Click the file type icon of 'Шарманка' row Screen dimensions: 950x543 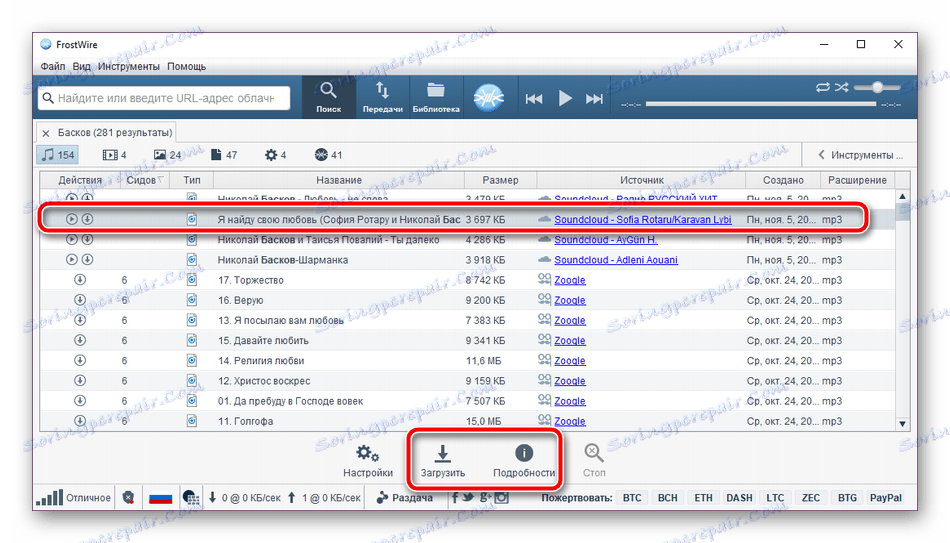point(191,259)
